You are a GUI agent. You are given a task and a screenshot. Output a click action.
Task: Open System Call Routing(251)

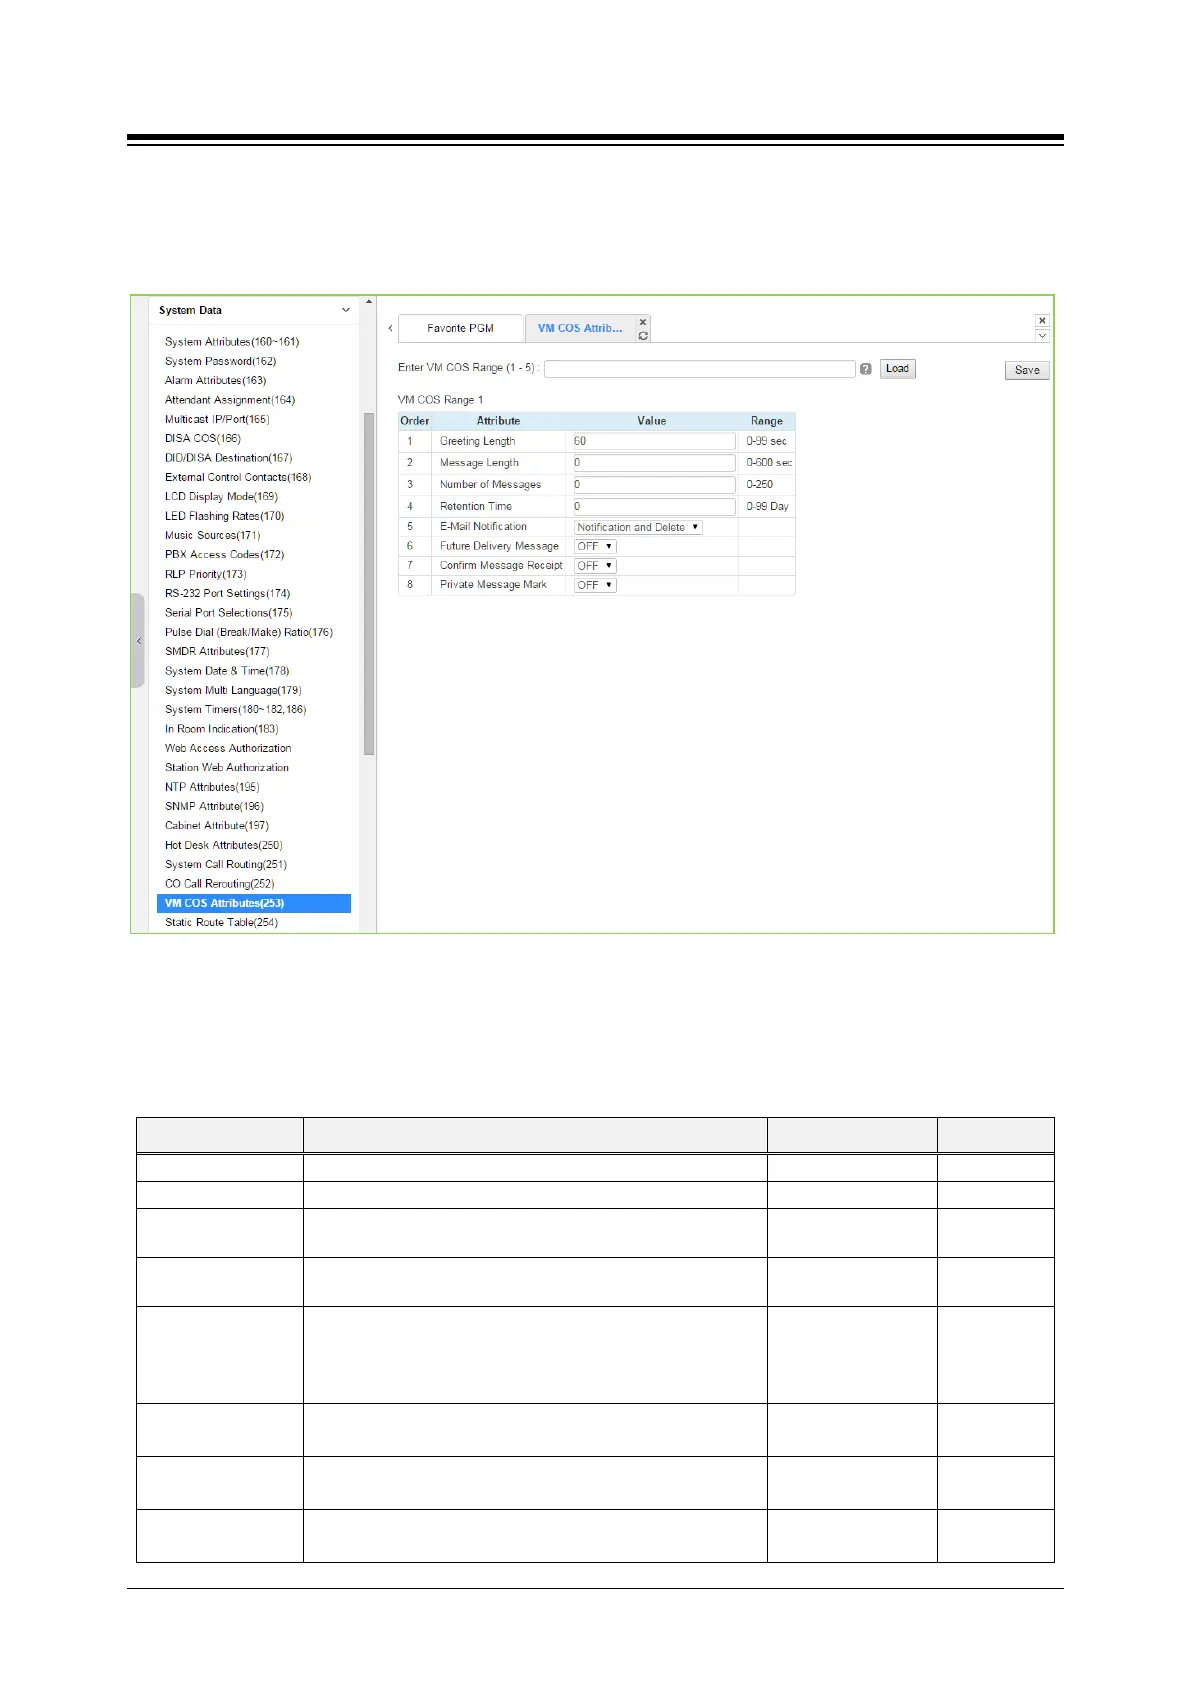click(x=226, y=864)
